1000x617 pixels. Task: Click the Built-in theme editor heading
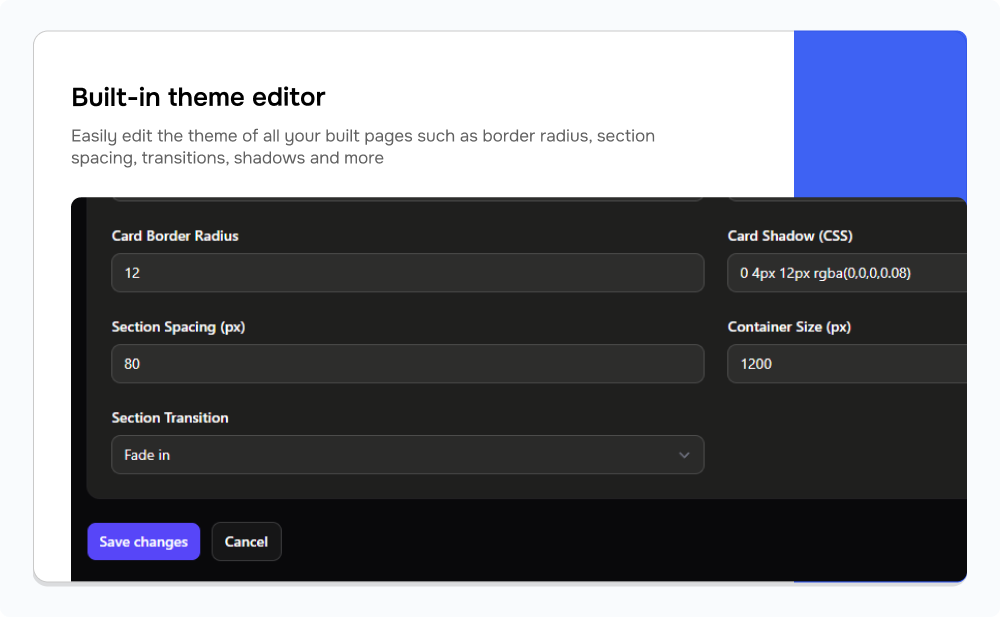click(x=198, y=97)
